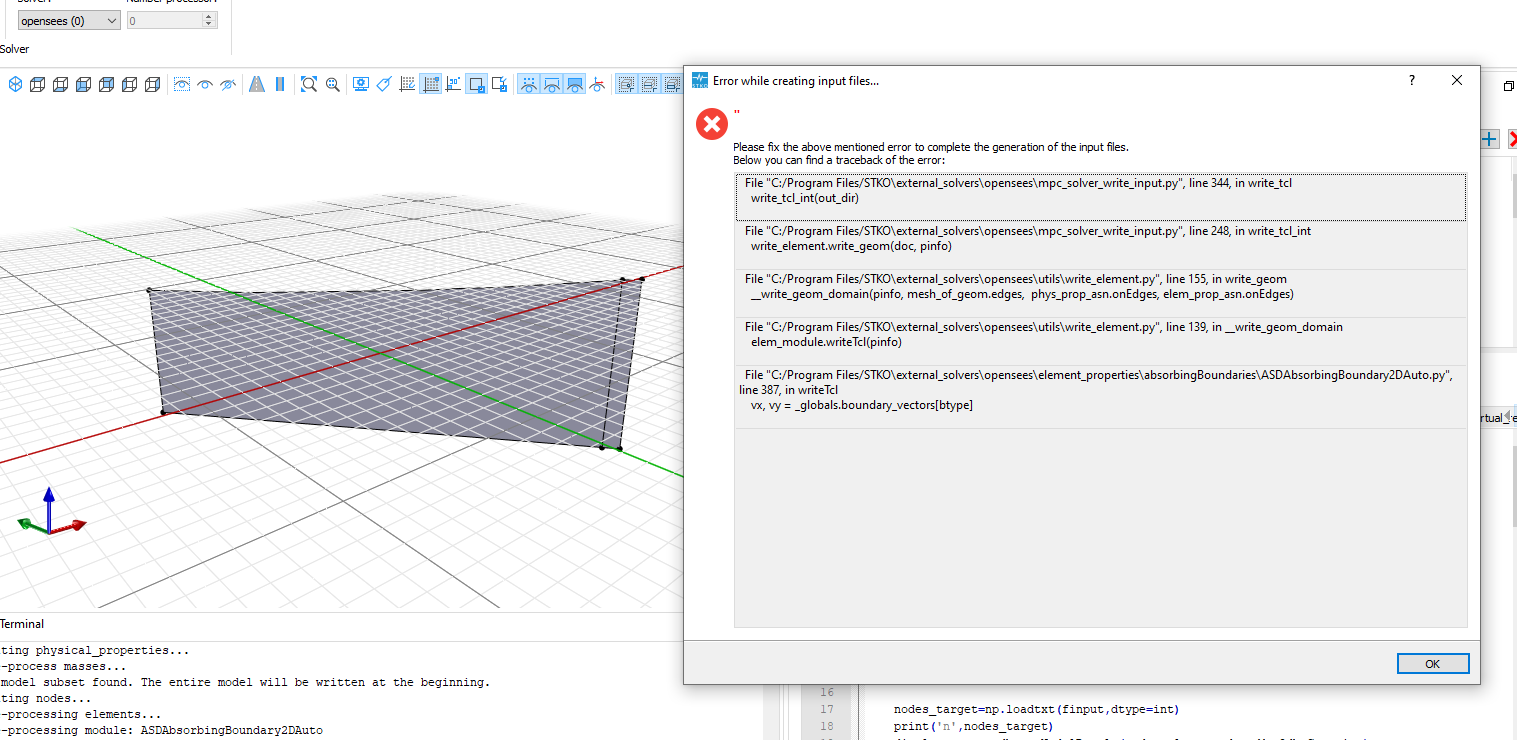Click code line 18 print('n',nodes_target)
1517x740 pixels.
tap(973, 726)
